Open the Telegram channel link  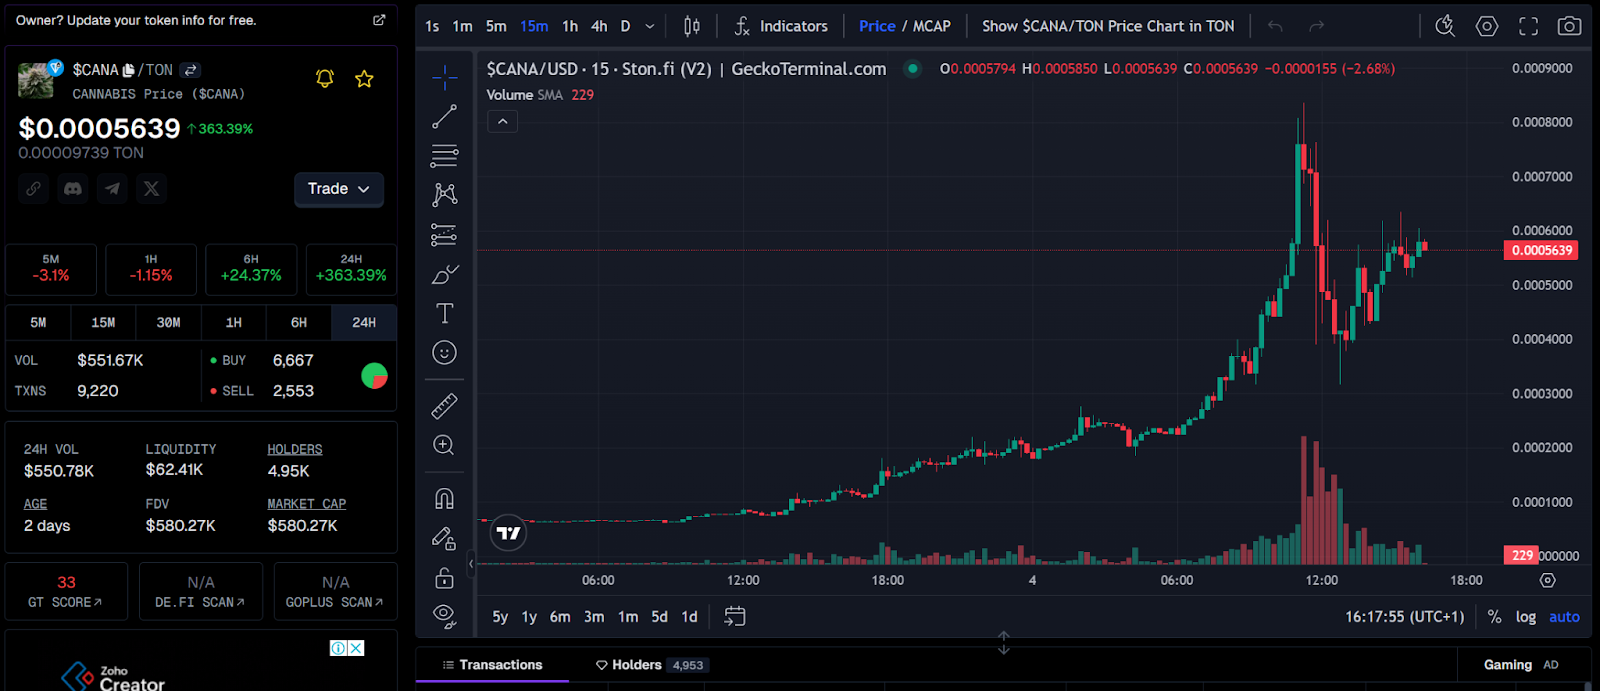tap(112, 188)
